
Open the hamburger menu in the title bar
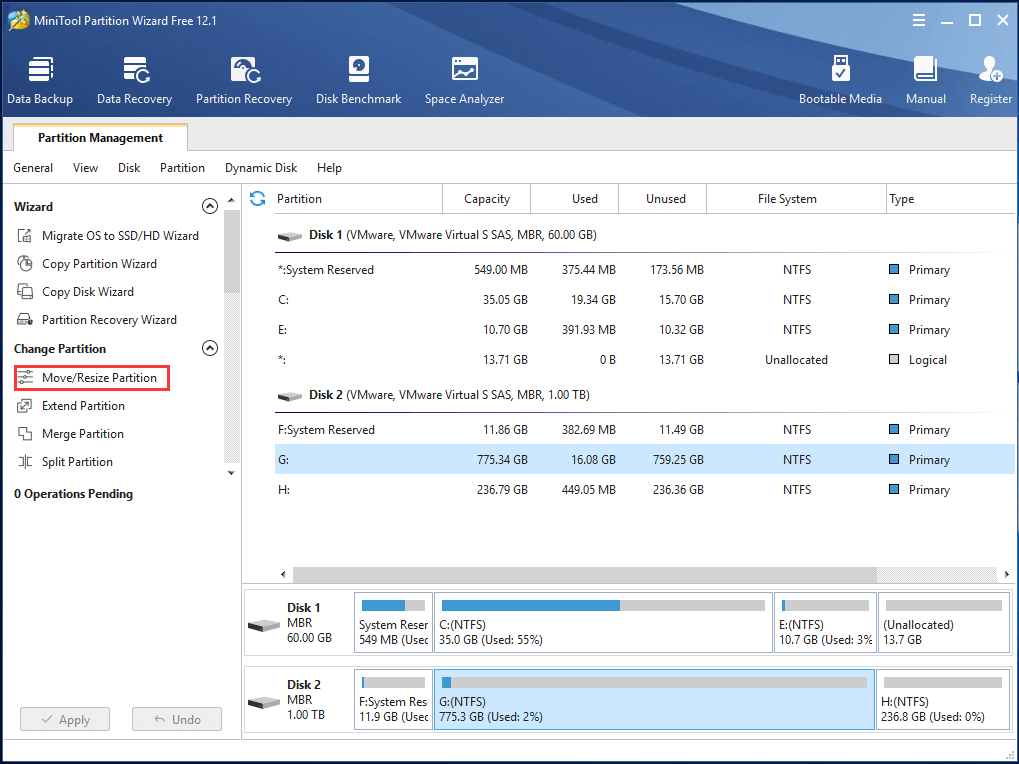(x=919, y=21)
